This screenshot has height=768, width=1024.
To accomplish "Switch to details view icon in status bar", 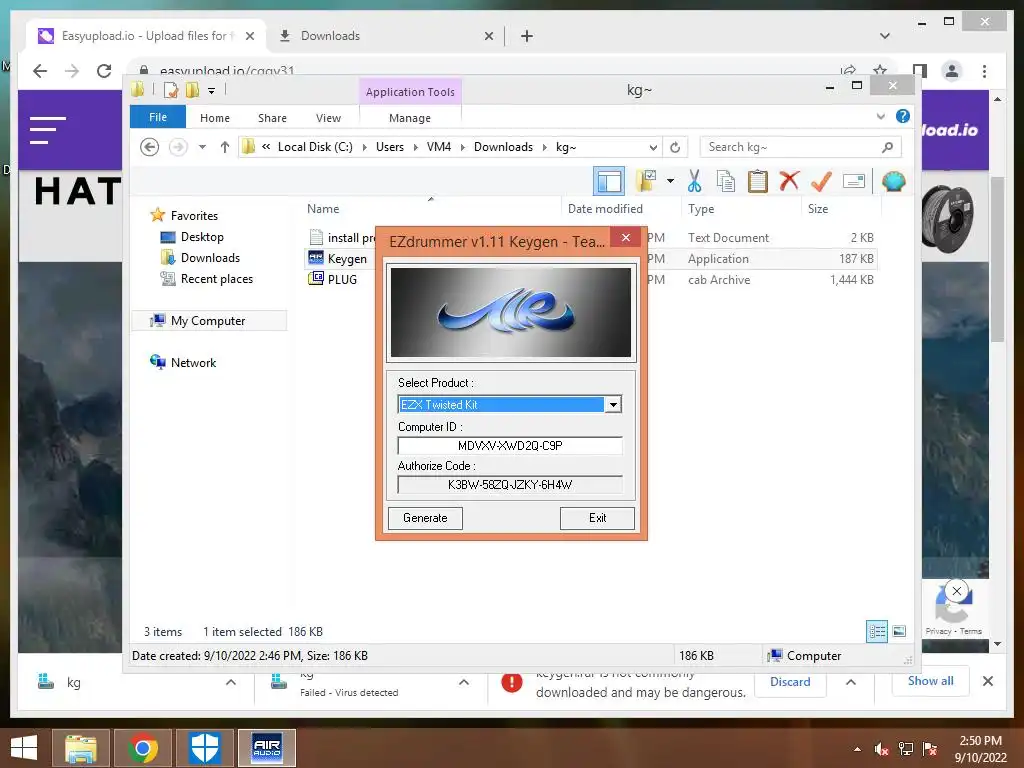I will click(876, 631).
